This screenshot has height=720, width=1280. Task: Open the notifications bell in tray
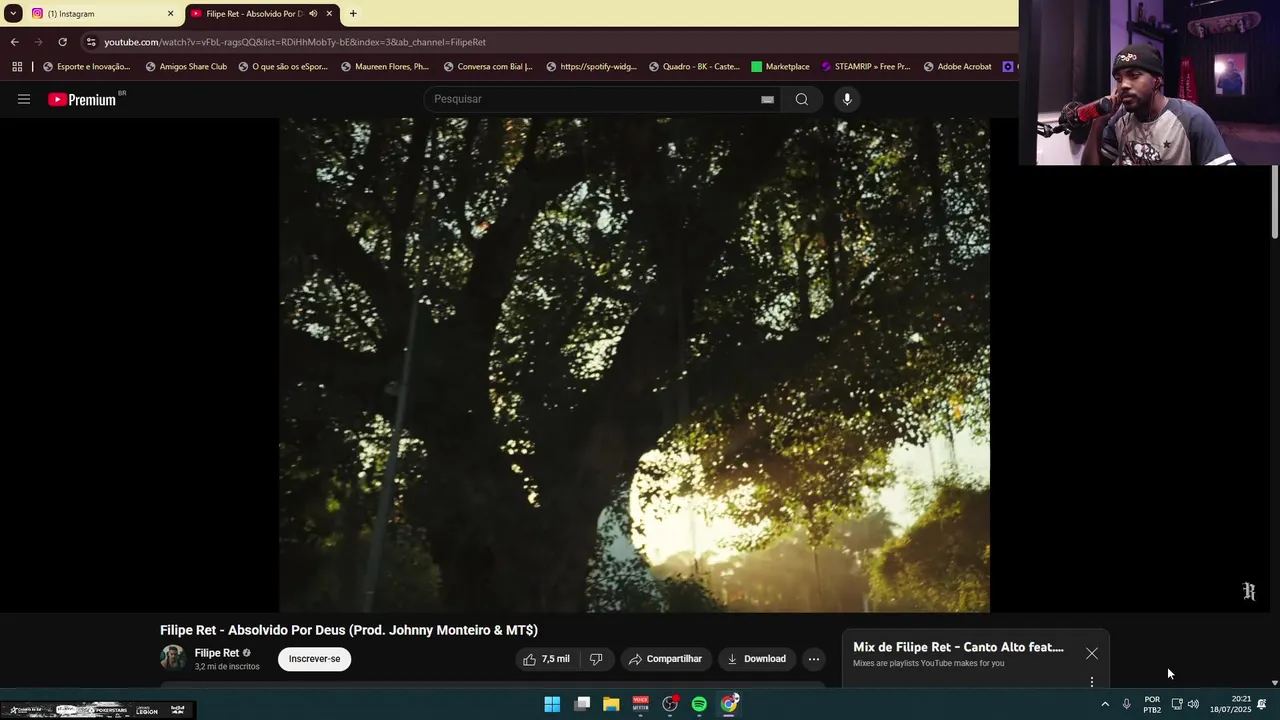point(1262,705)
